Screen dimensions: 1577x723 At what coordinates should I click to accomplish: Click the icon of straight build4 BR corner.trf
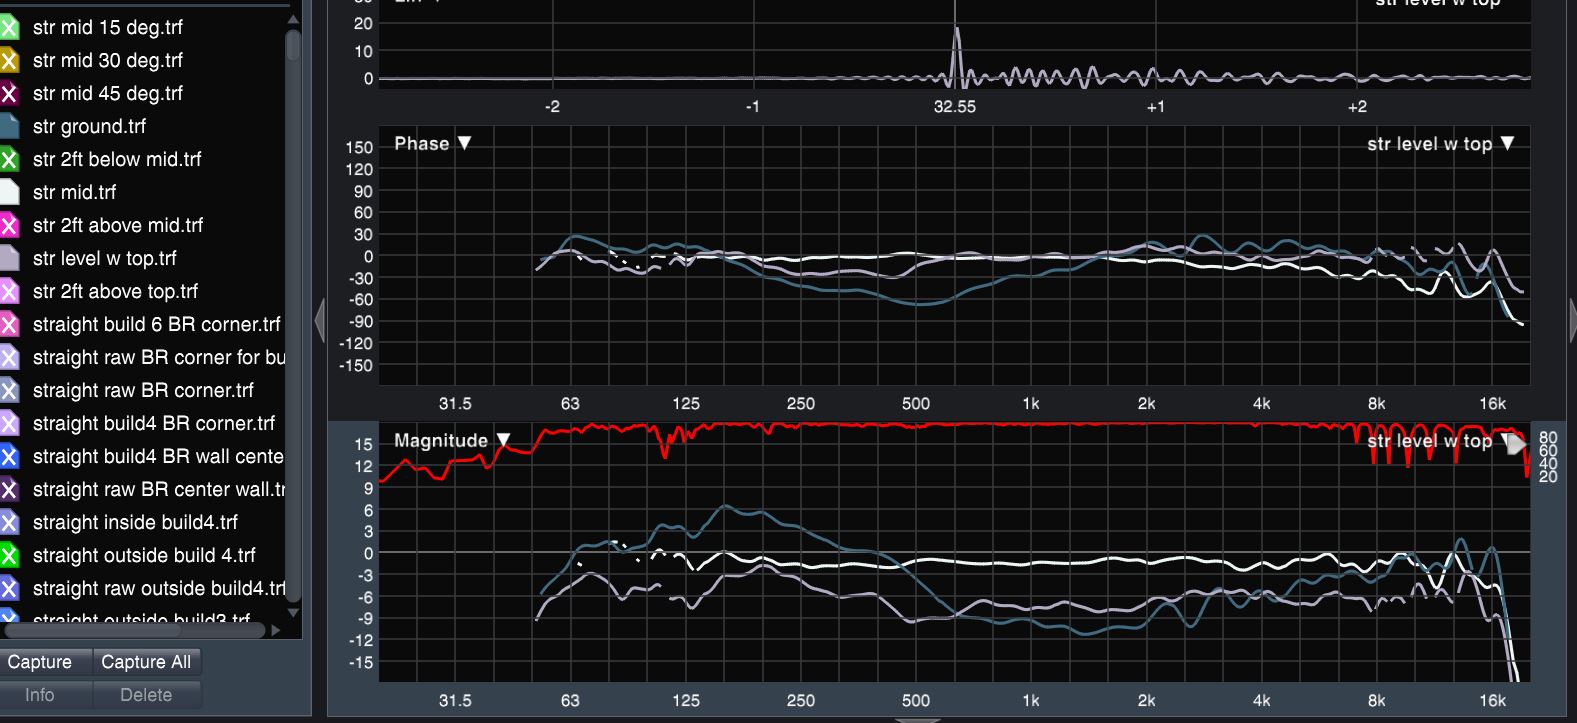coord(9,423)
